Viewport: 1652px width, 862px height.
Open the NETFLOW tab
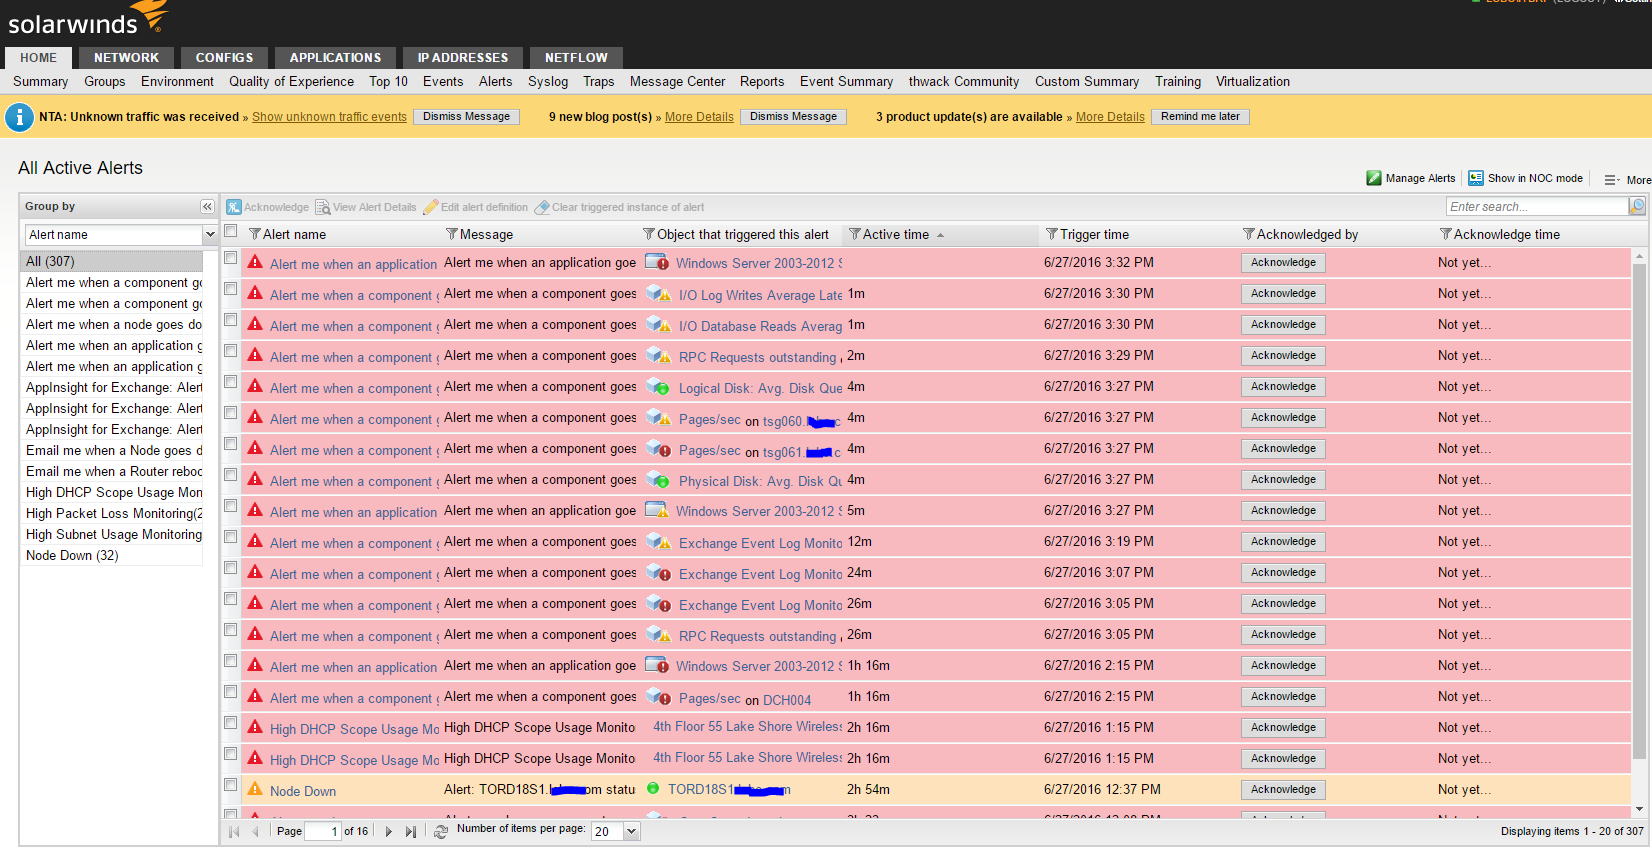pyautogui.click(x=576, y=58)
